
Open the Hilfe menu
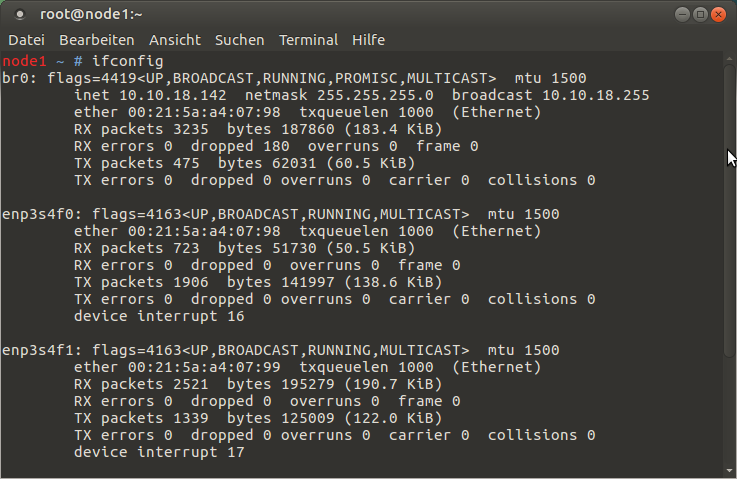click(x=368, y=40)
